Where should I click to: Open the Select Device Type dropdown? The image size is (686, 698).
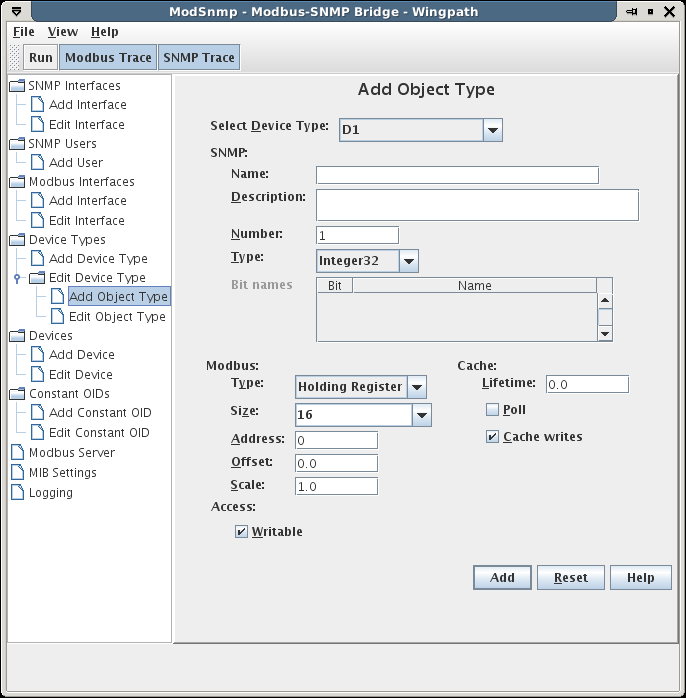[493, 130]
